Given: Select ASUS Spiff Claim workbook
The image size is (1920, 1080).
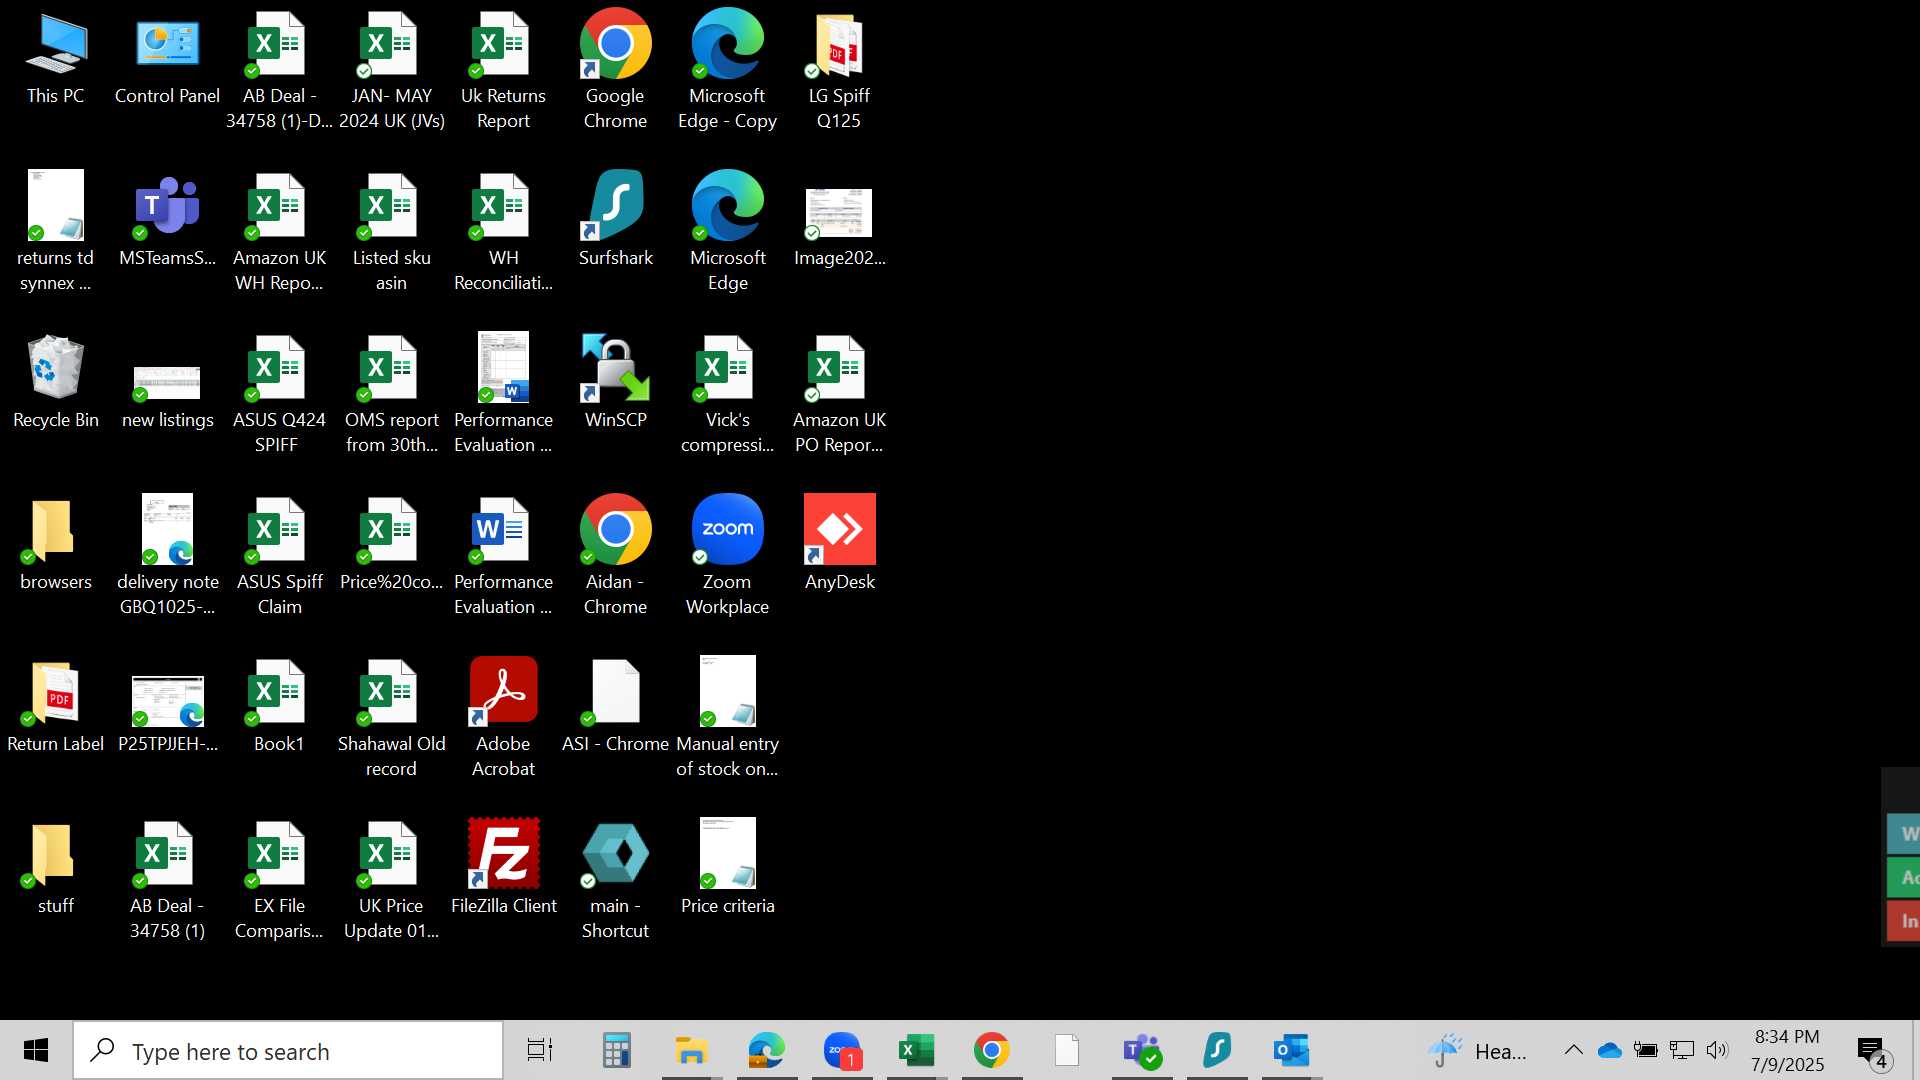Looking at the screenshot, I should (279, 556).
